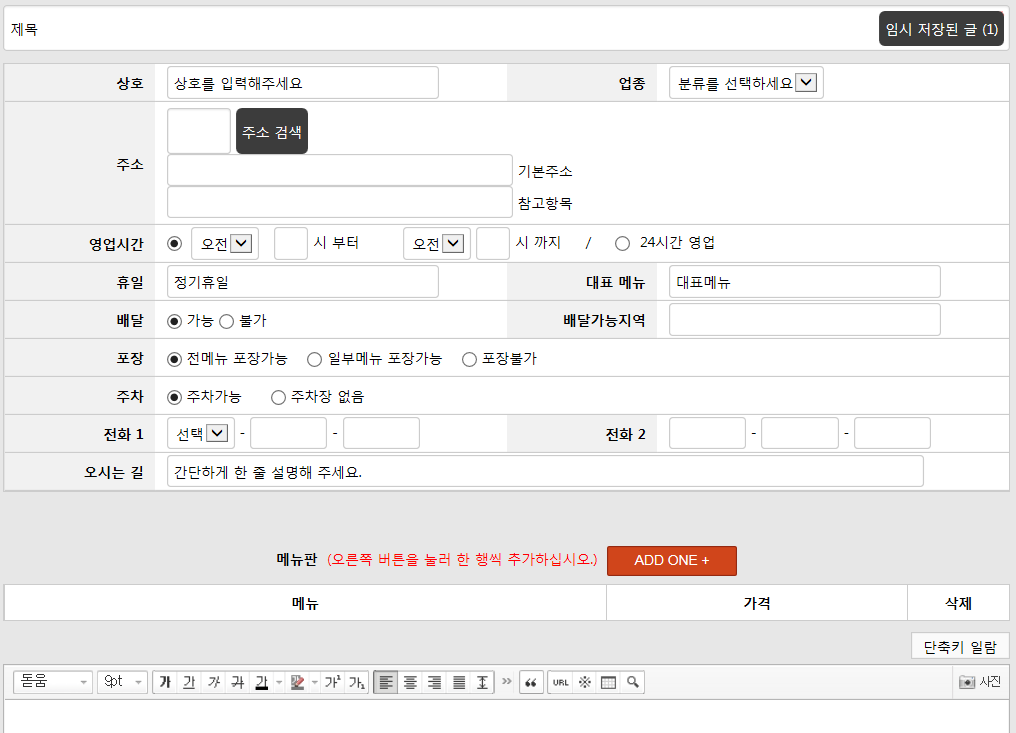Apply underline formatting in editor
Screen dimensions: 1016x733
click(189, 682)
